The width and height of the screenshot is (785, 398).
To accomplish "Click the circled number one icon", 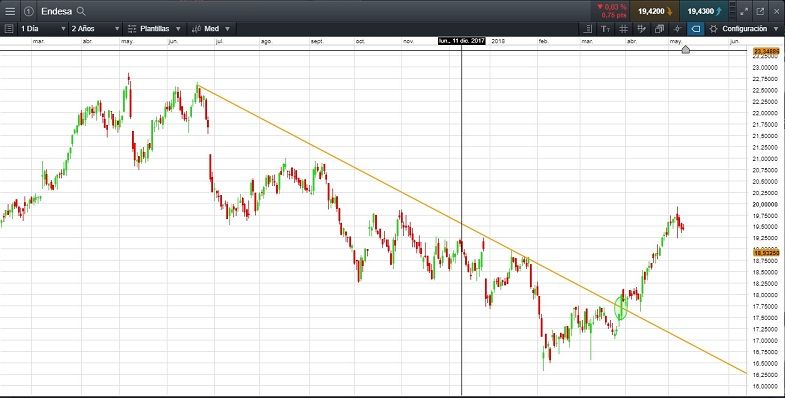I will tap(29, 11).
